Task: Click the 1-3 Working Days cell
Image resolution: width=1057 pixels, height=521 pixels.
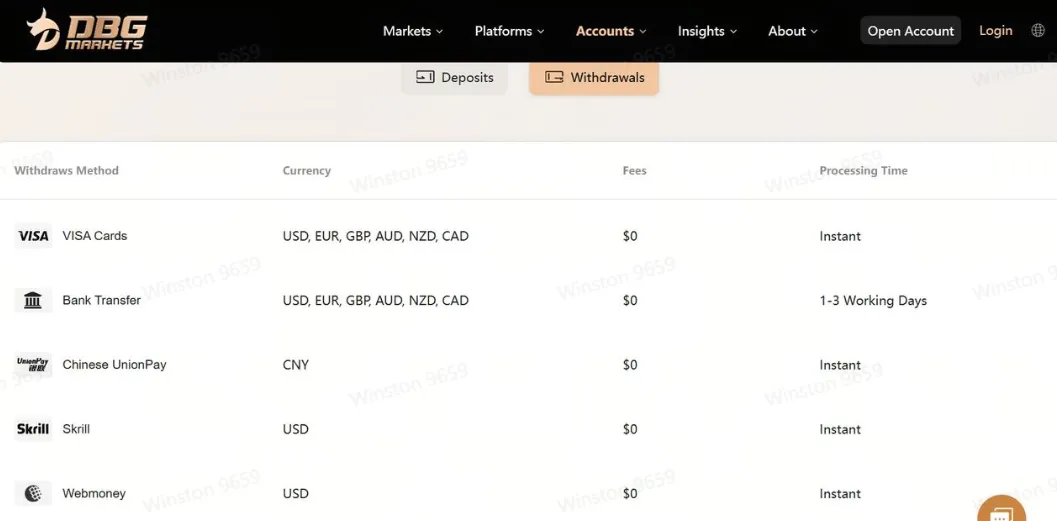Action: [873, 301]
